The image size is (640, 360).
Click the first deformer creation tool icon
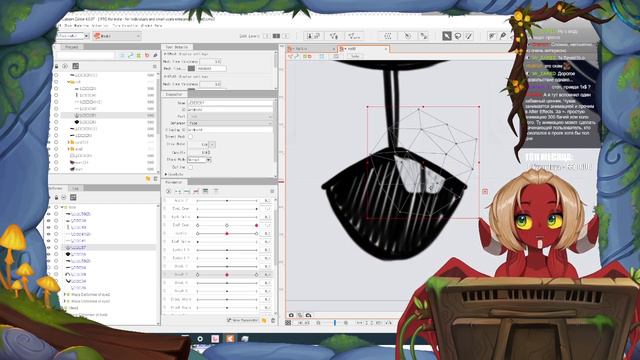click(x=313, y=36)
